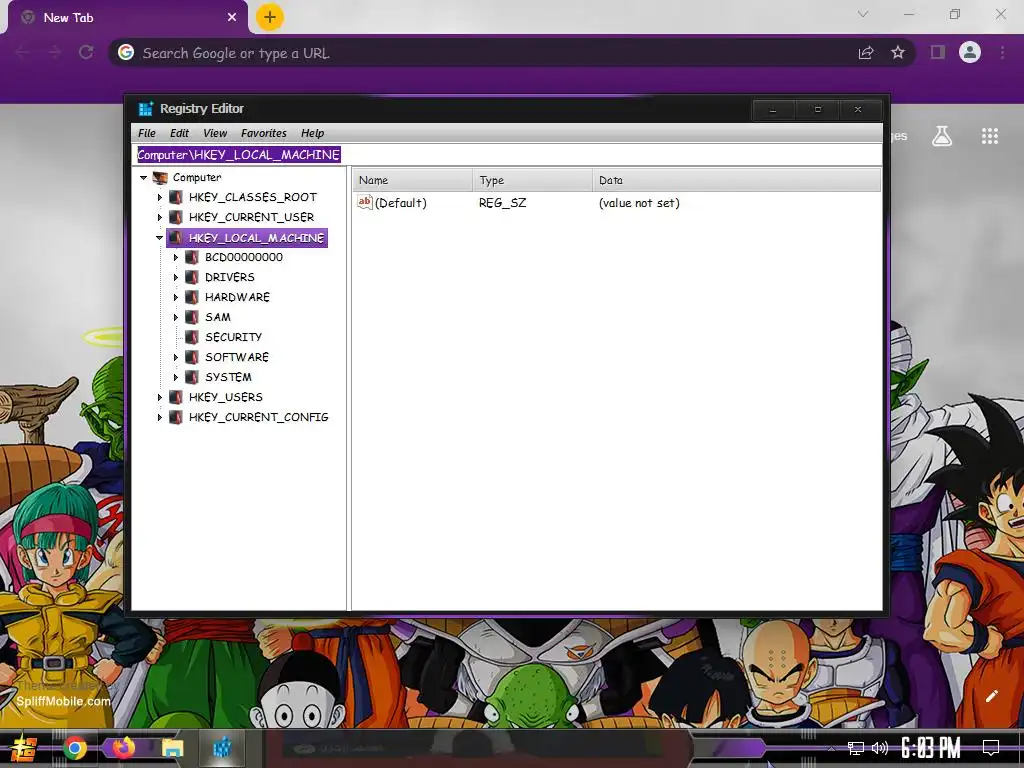Click the SYSTEM key icon
Viewport: 1024px width, 768px height.
pyautogui.click(x=192, y=377)
